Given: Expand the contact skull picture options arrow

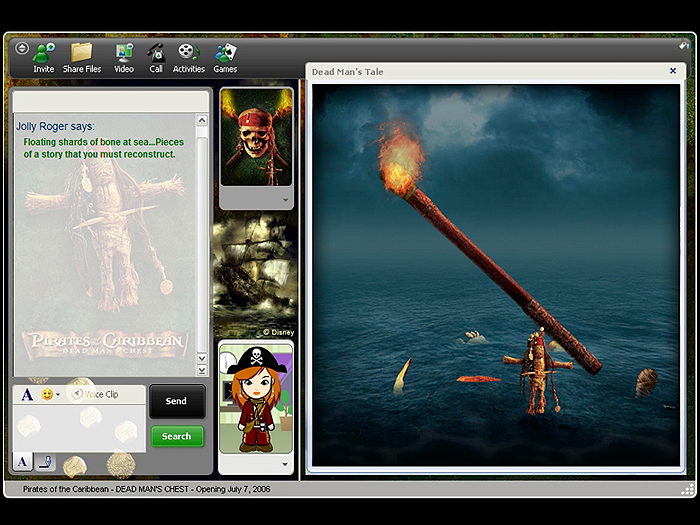Looking at the screenshot, I should click(286, 200).
